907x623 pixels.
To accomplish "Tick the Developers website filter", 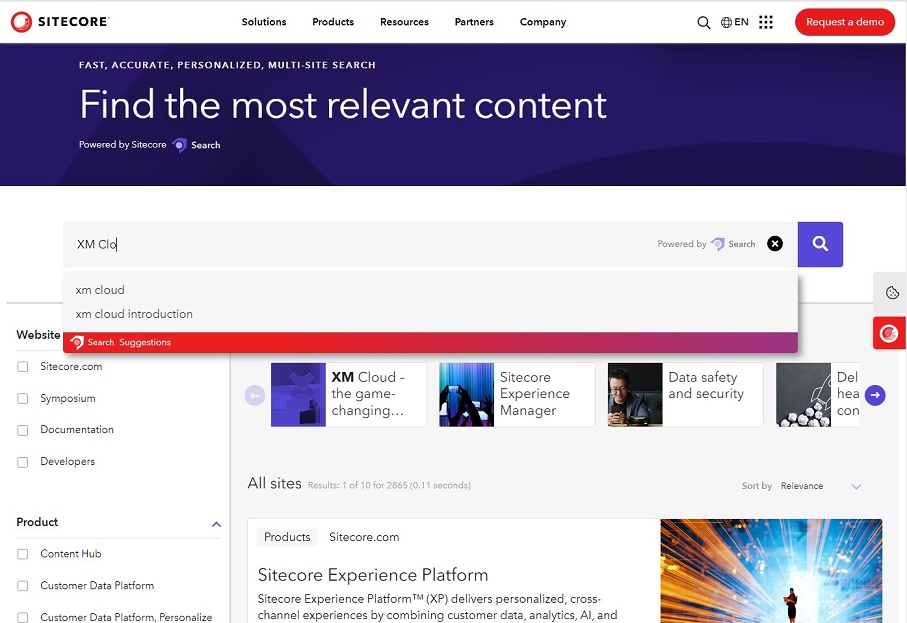I will click(23, 462).
